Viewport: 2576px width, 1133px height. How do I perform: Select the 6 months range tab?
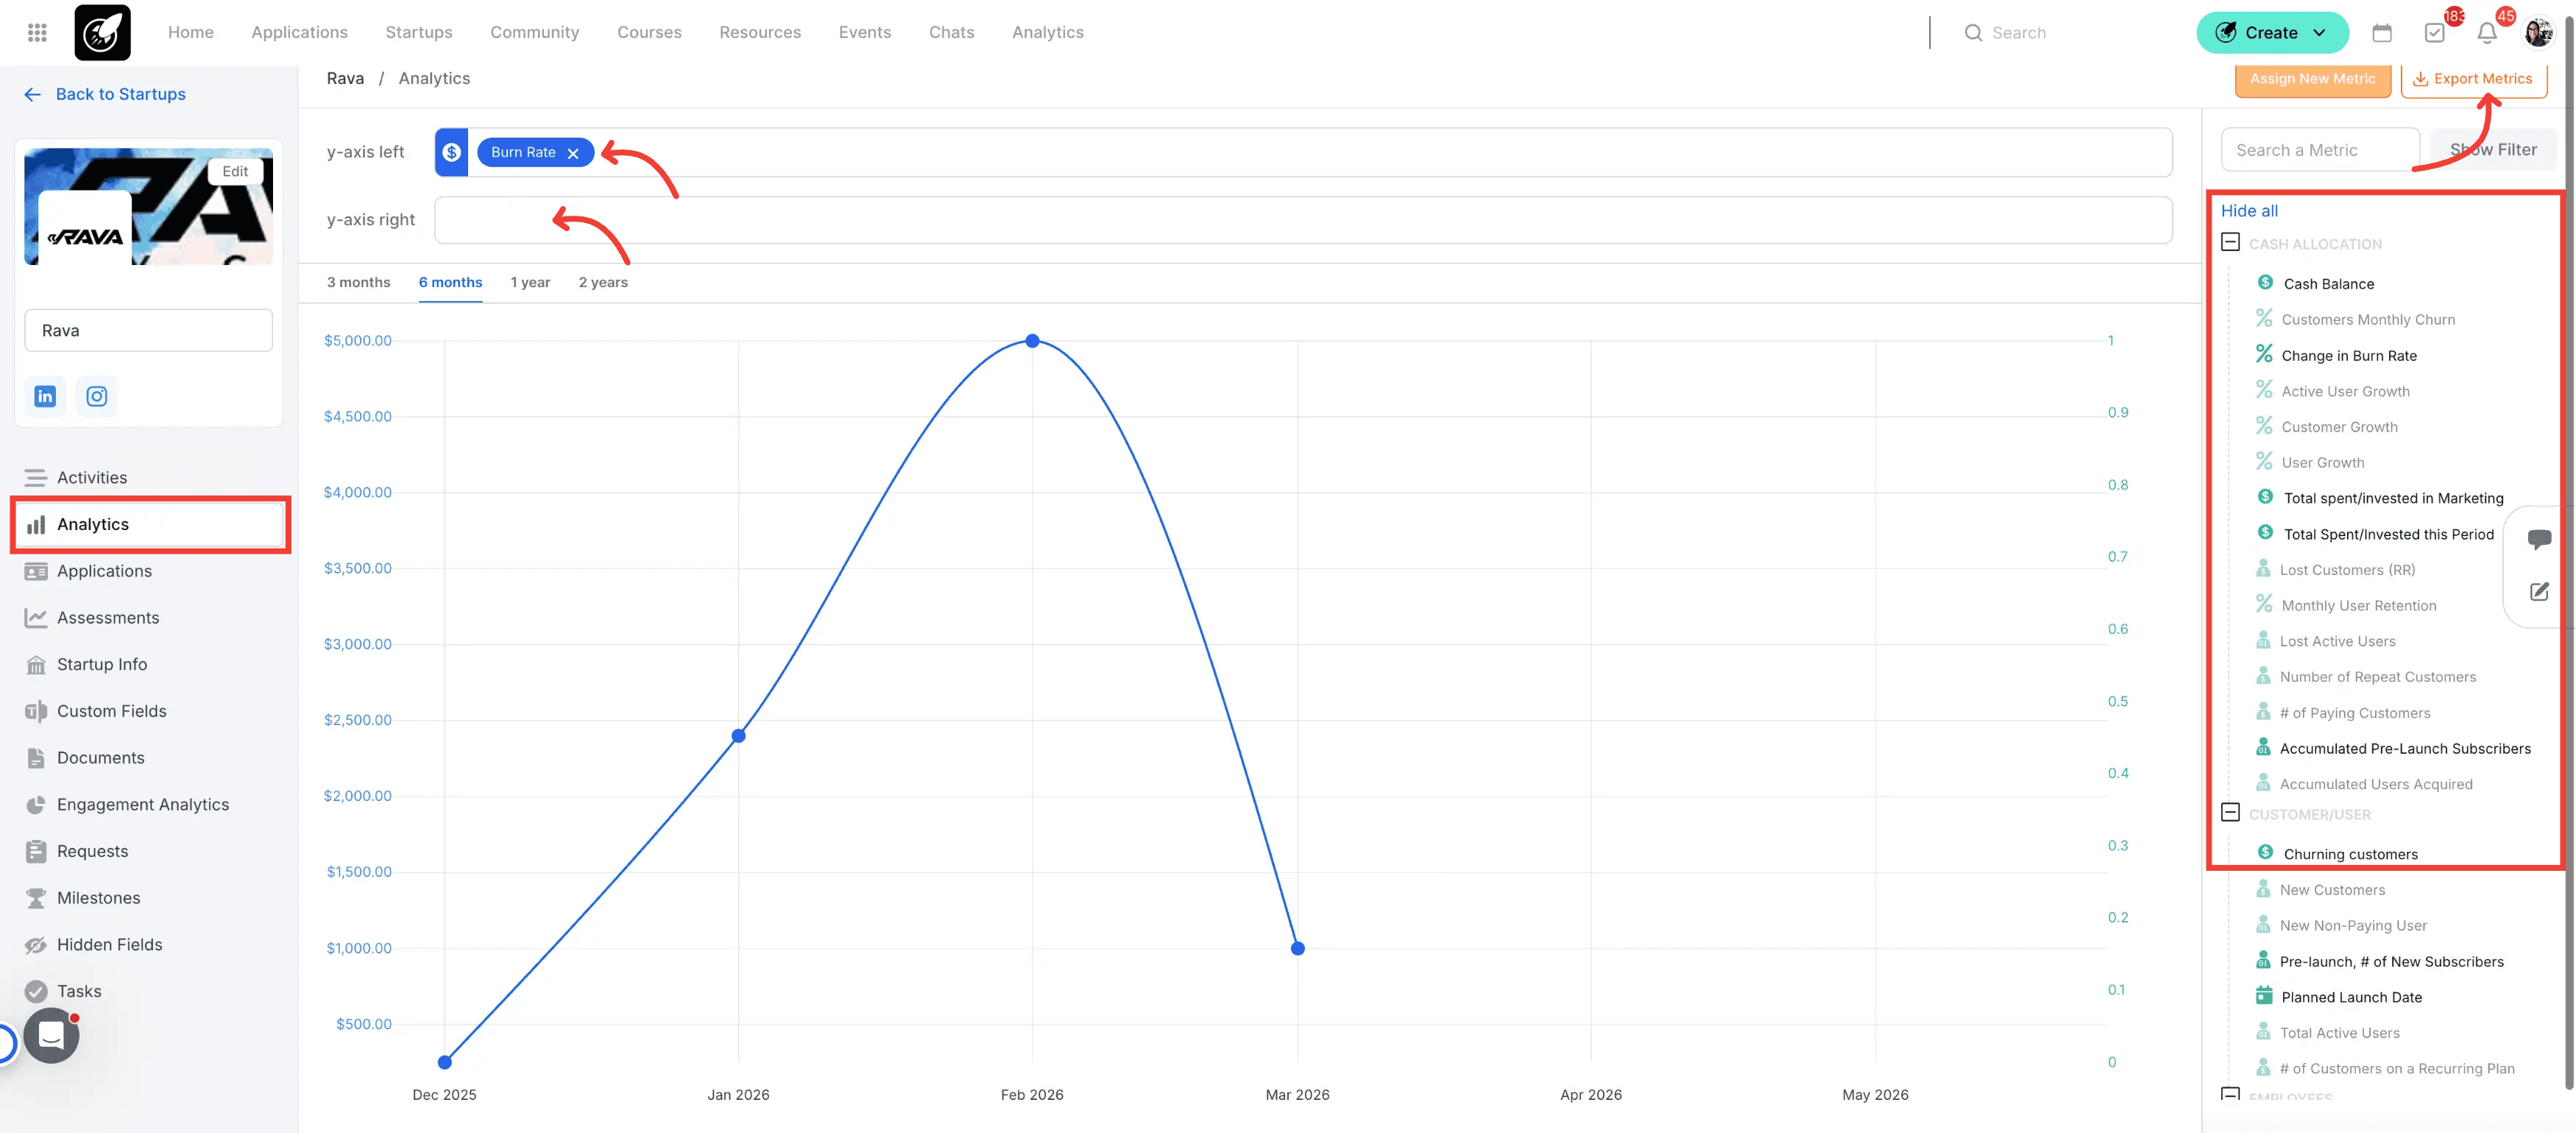[x=450, y=282]
